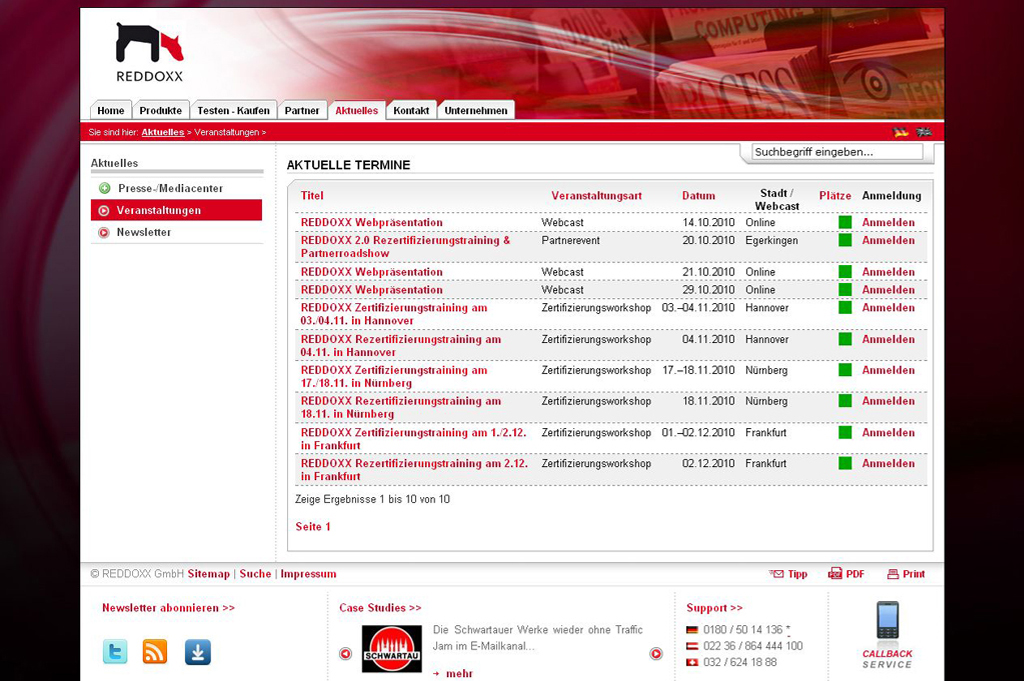Sort table by Veranstaltungsart column header

[x=596, y=195]
